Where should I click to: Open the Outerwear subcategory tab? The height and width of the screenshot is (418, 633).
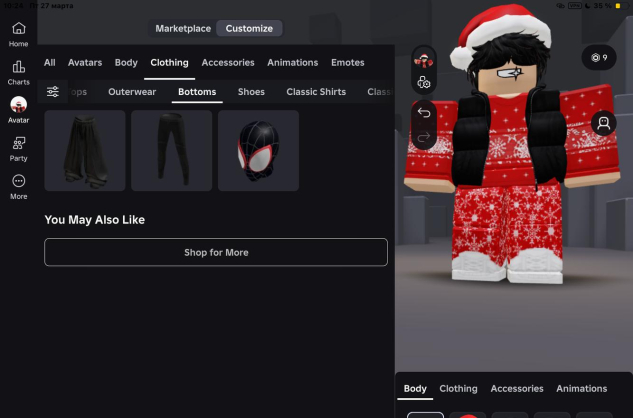pyautogui.click(x=132, y=92)
